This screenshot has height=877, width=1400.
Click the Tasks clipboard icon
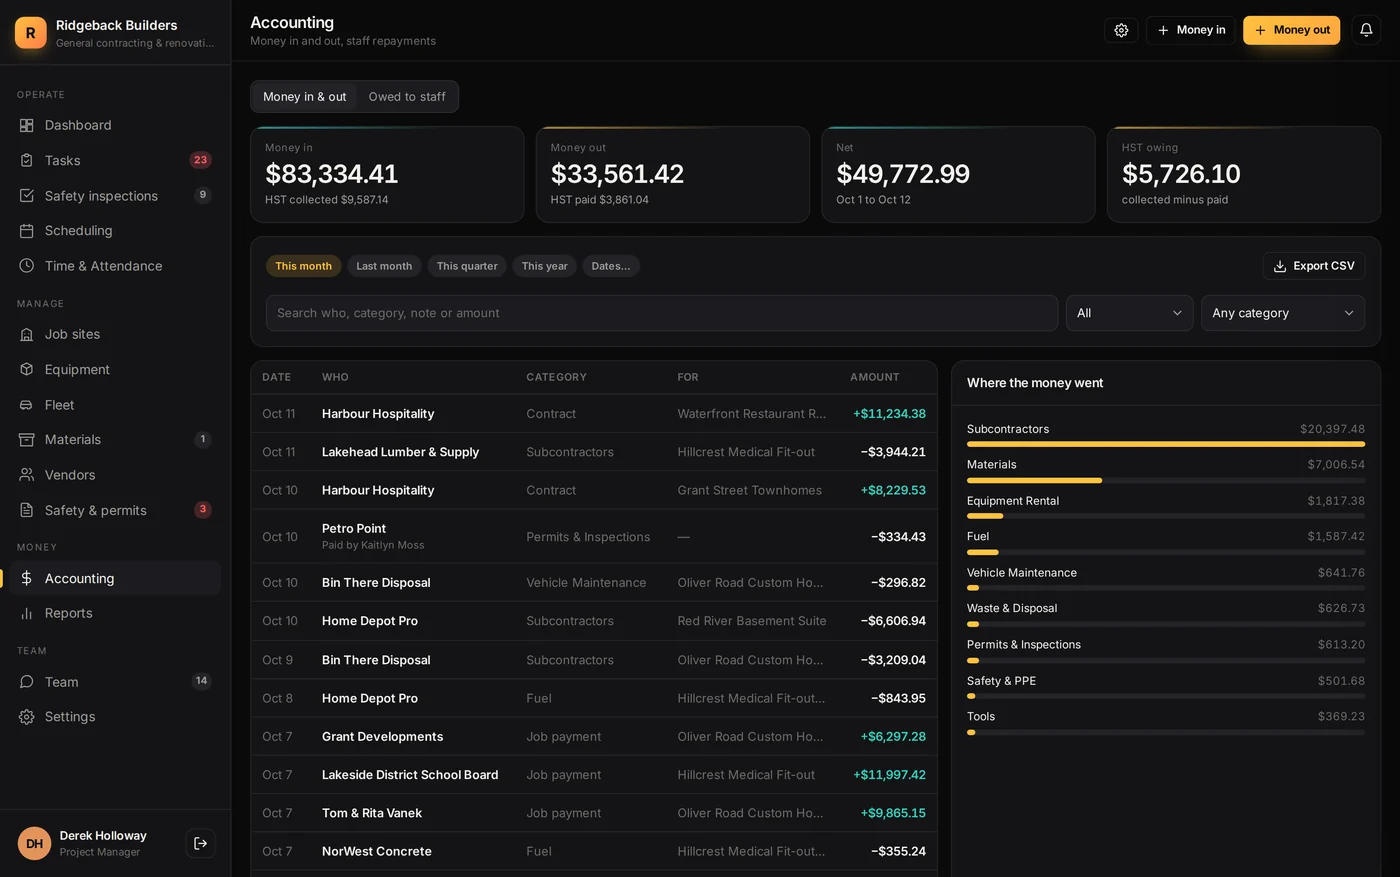coord(27,160)
